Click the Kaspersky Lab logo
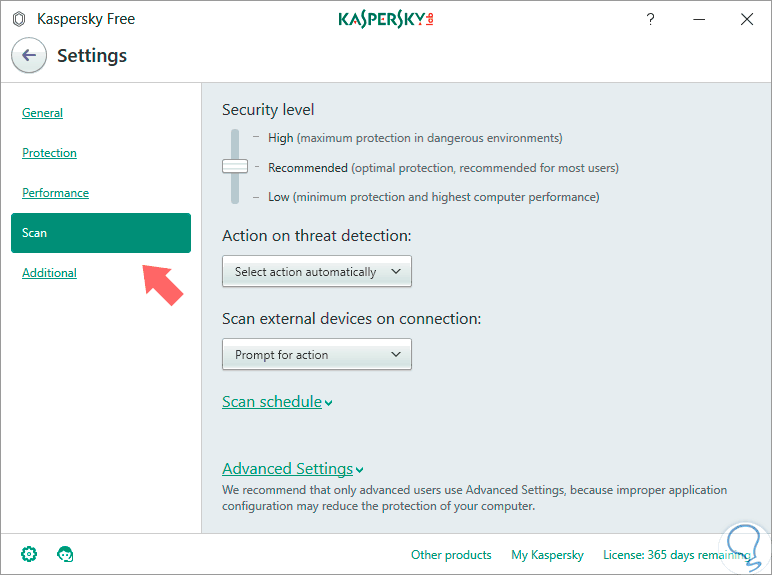This screenshot has height=575, width=772. (386, 19)
